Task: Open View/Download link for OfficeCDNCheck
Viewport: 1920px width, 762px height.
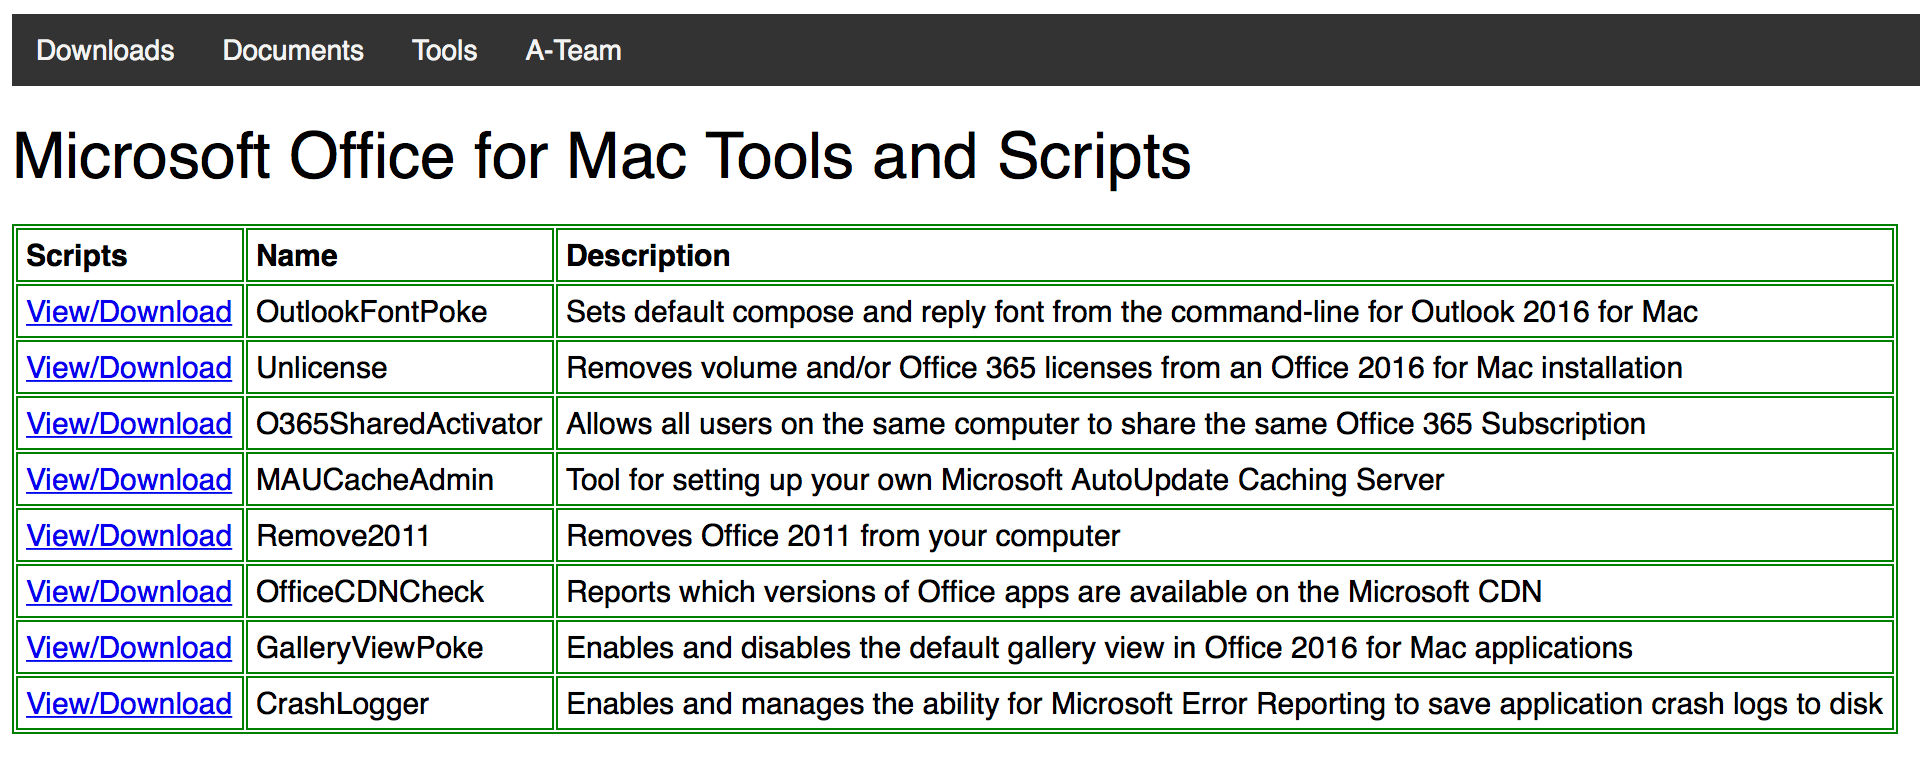Action: pos(129,592)
